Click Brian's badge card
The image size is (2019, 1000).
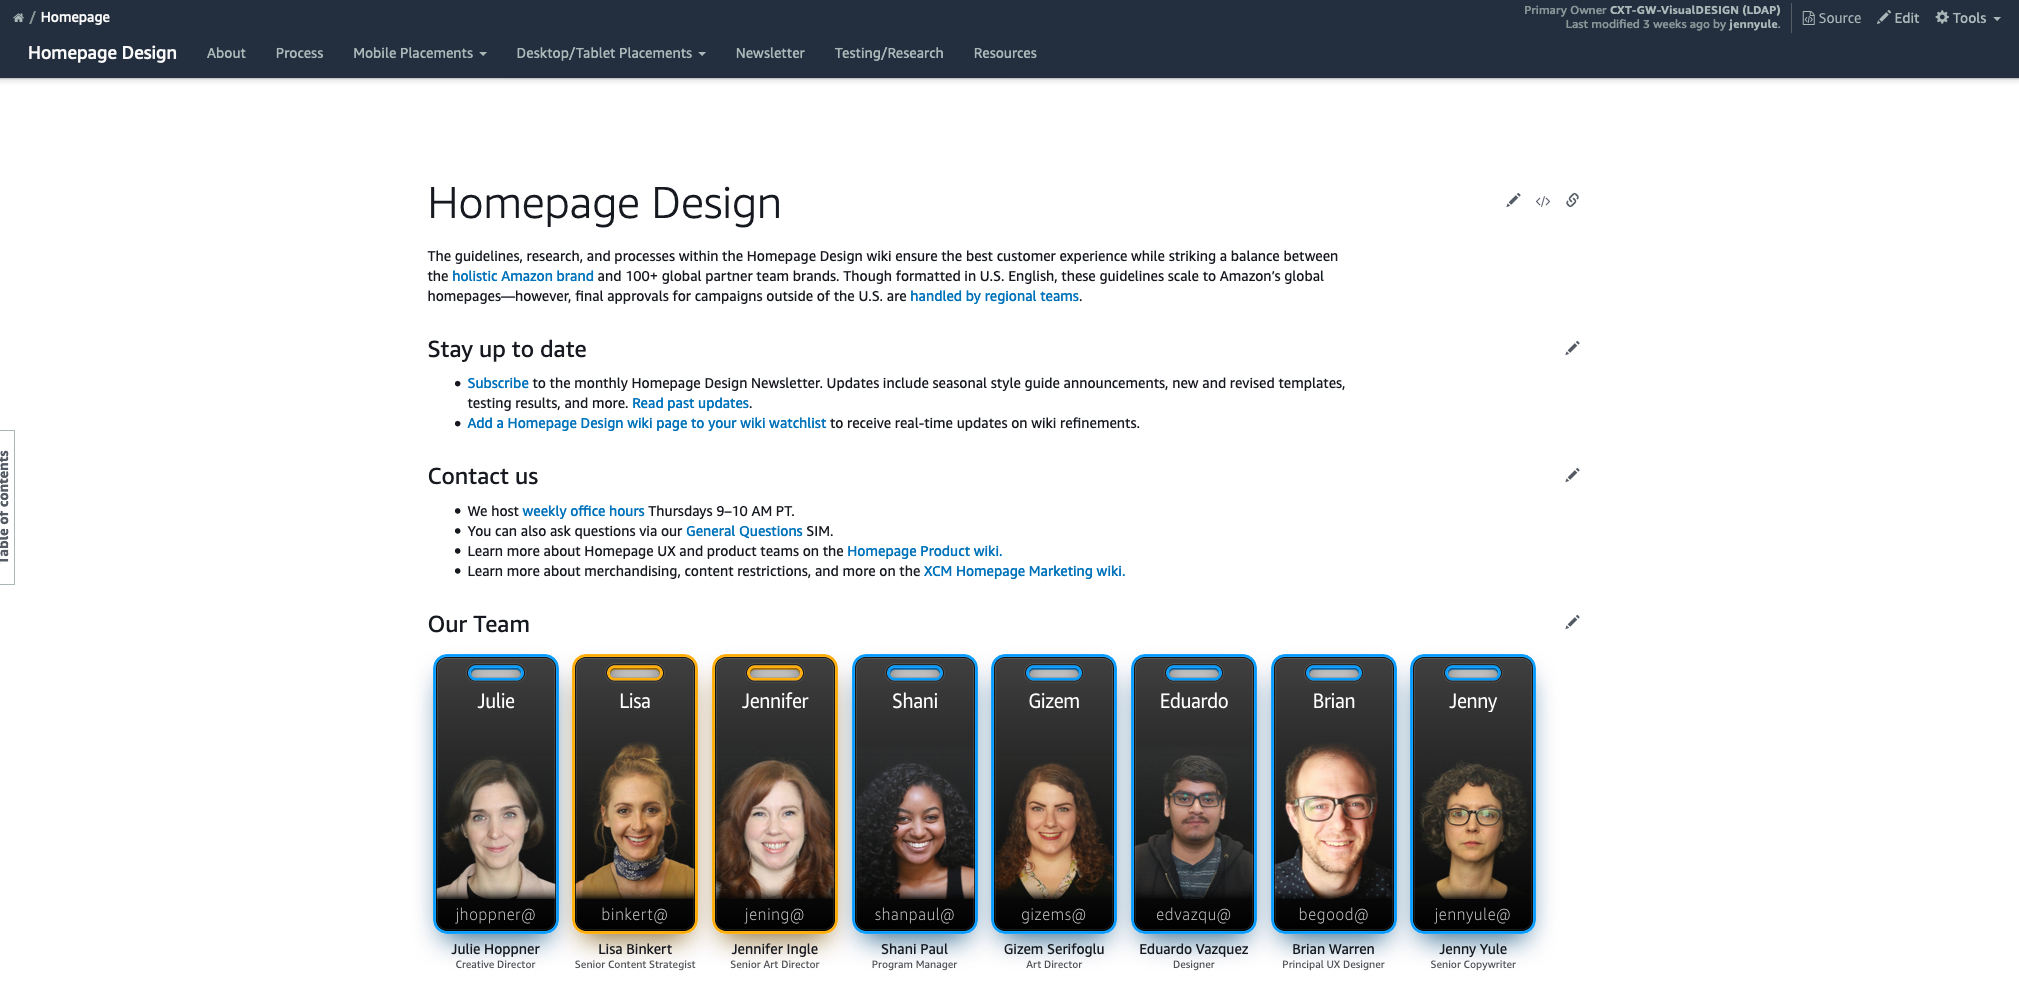1334,794
